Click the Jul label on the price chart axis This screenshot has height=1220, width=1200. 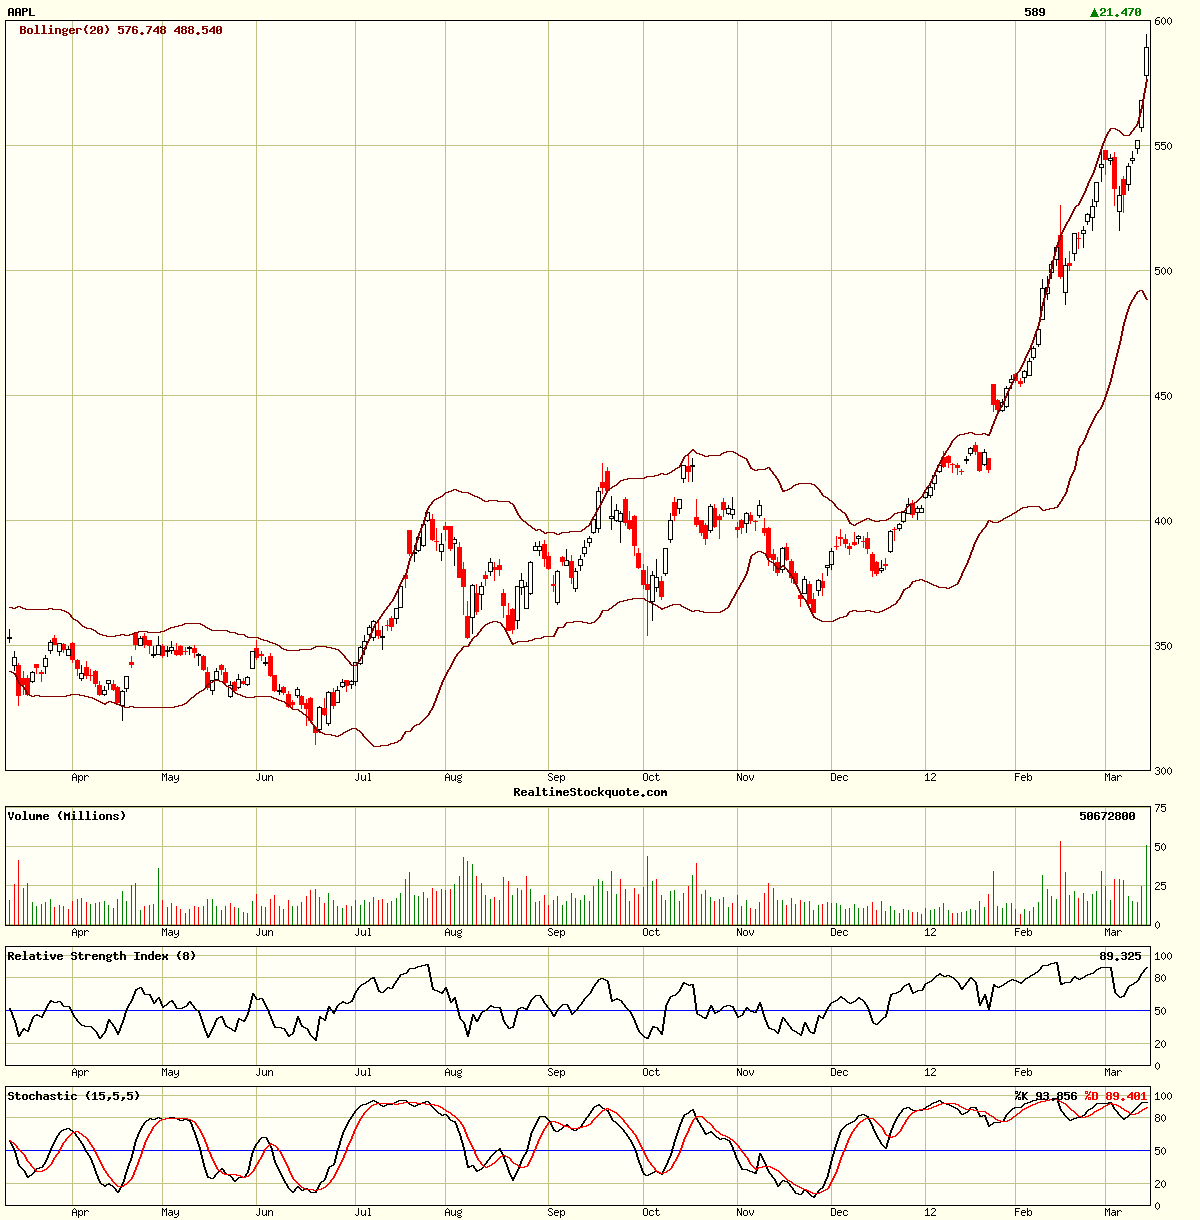coord(365,777)
